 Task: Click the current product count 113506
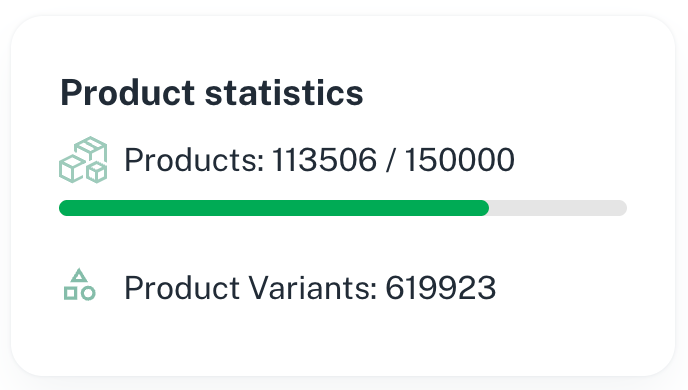pos(324,160)
